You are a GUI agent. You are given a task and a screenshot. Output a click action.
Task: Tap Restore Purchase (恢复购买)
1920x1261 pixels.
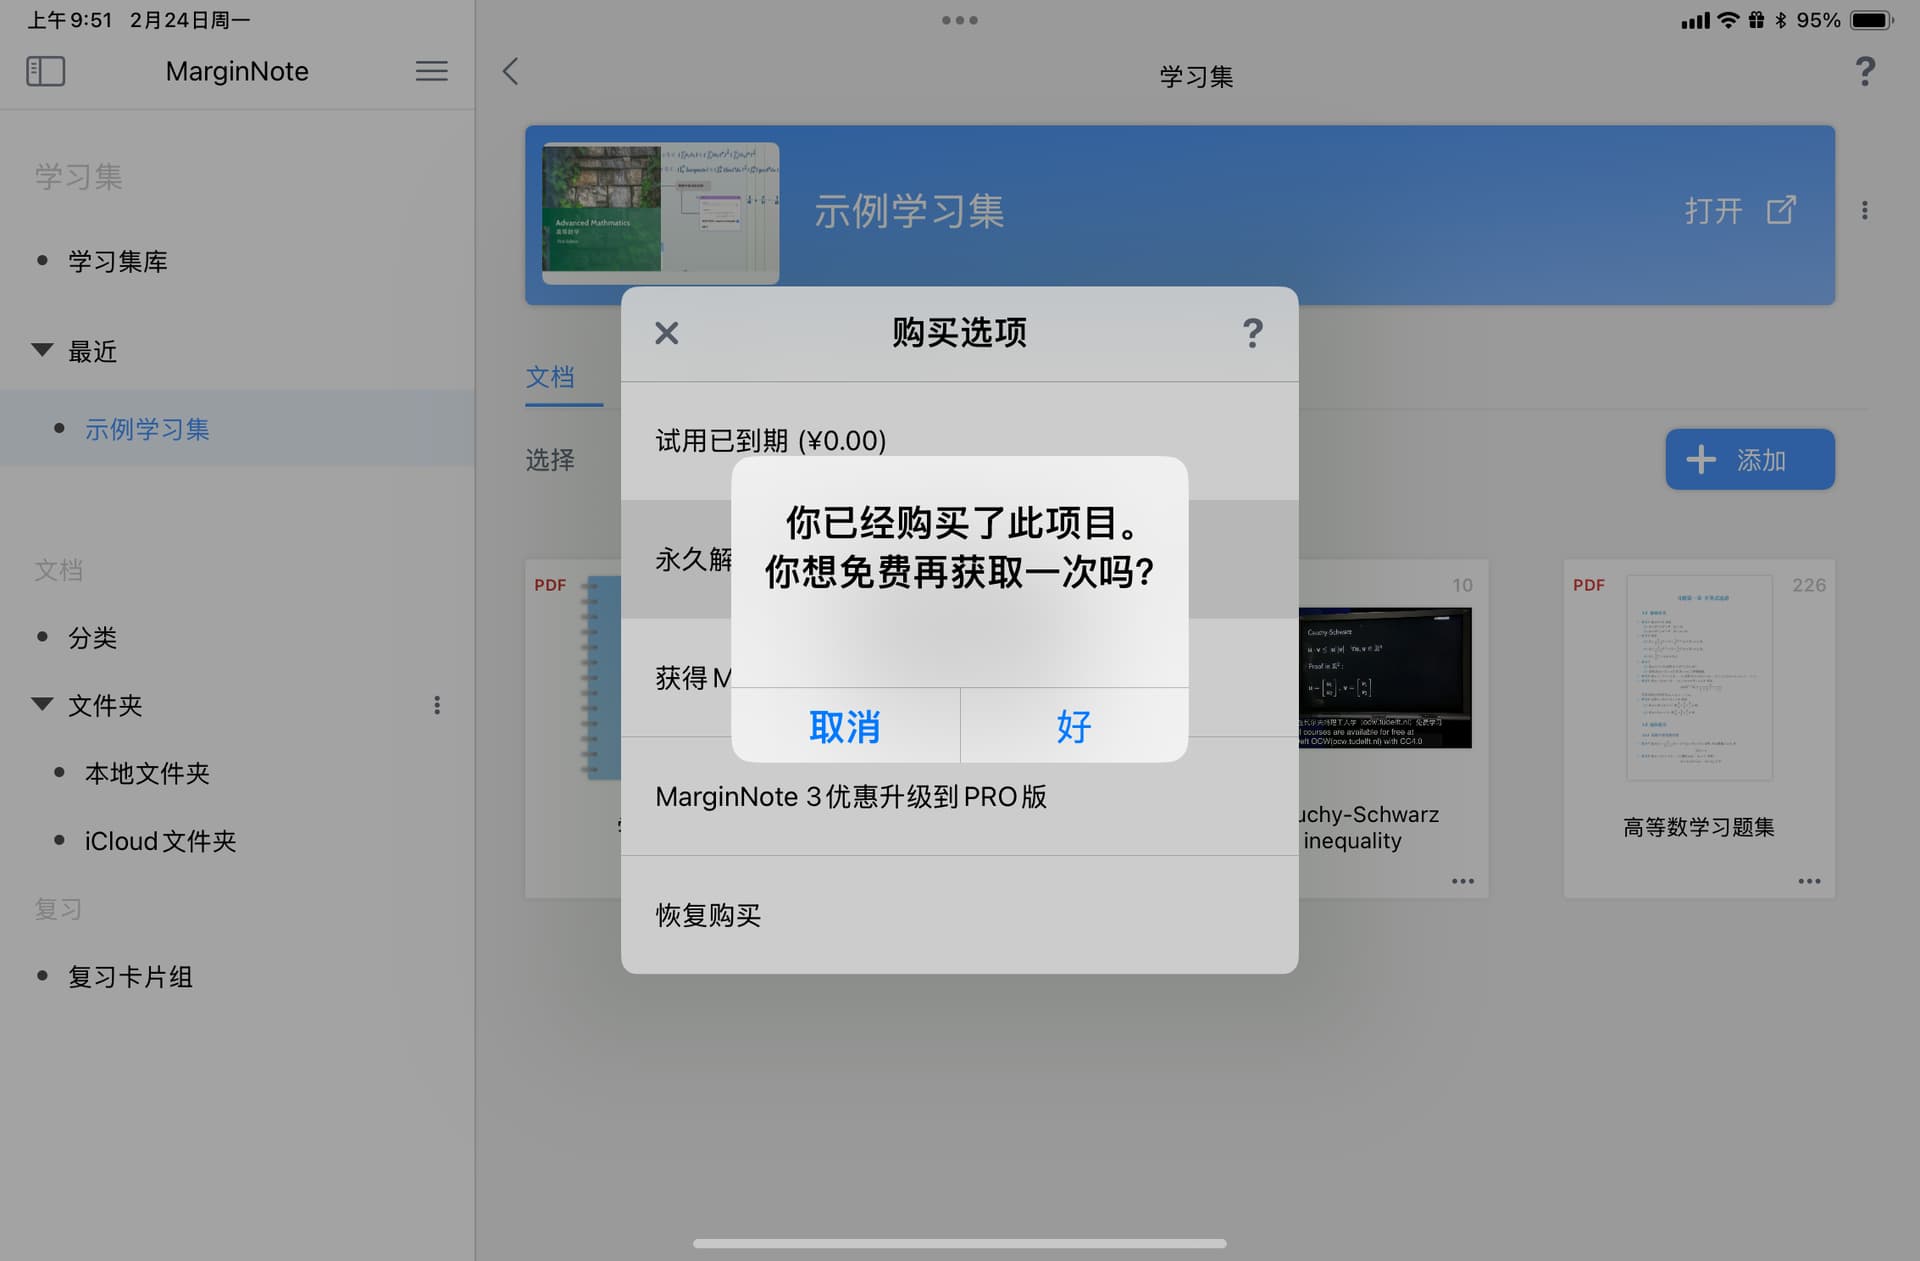pos(960,915)
